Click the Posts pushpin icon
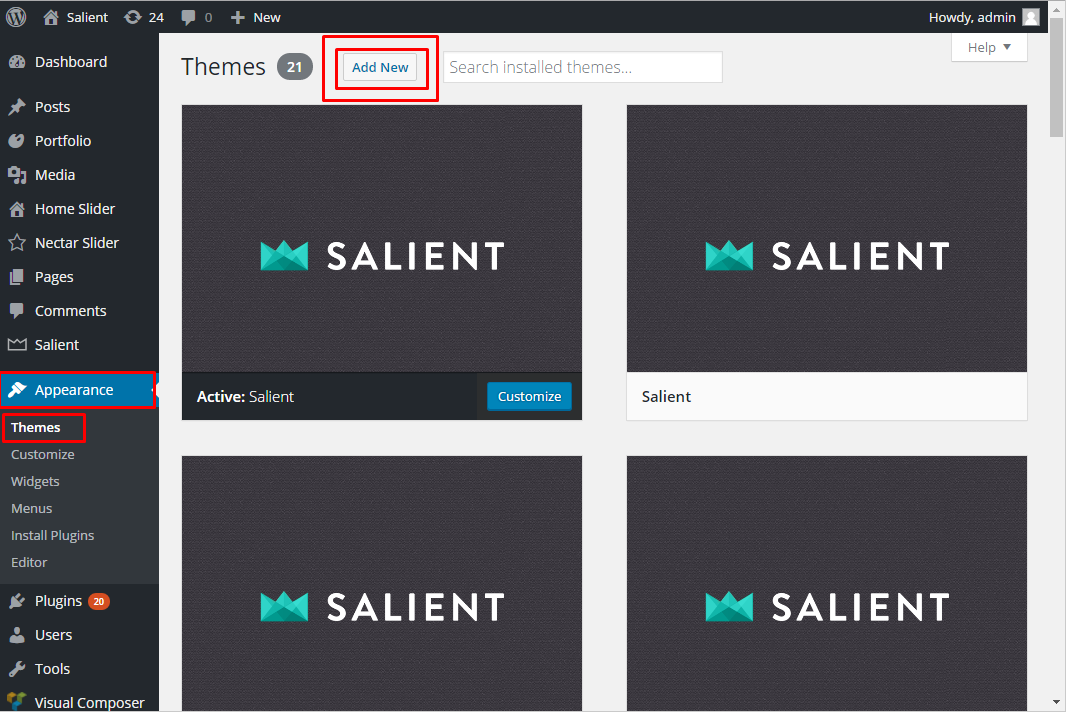Image resolution: width=1066 pixels, height=712 pixels. pos(17,107)
